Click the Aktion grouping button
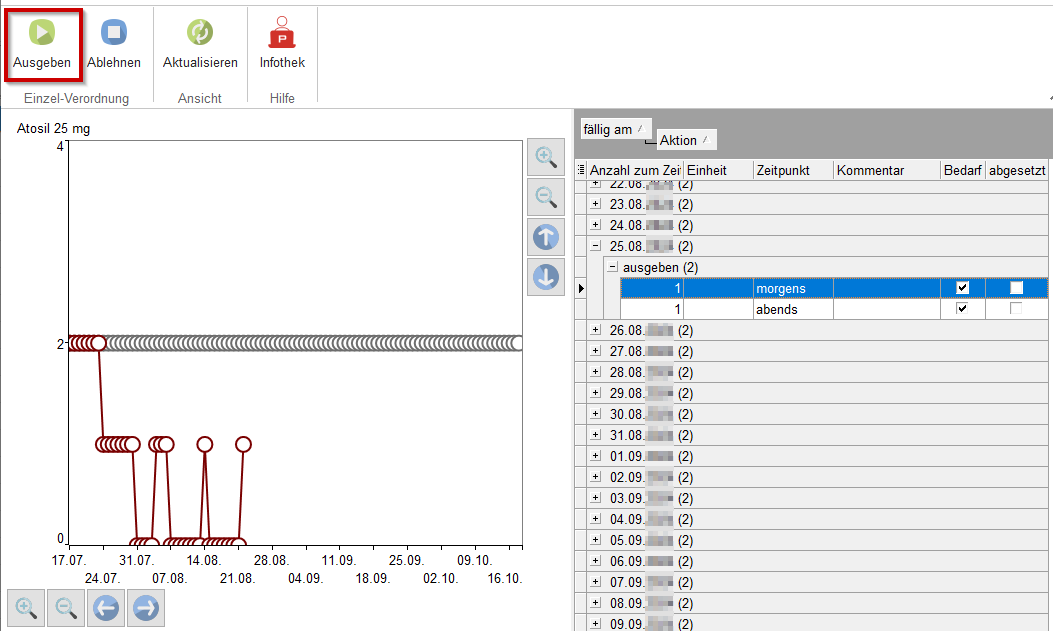The image size is (1053, 631). (x=686, y=140)
